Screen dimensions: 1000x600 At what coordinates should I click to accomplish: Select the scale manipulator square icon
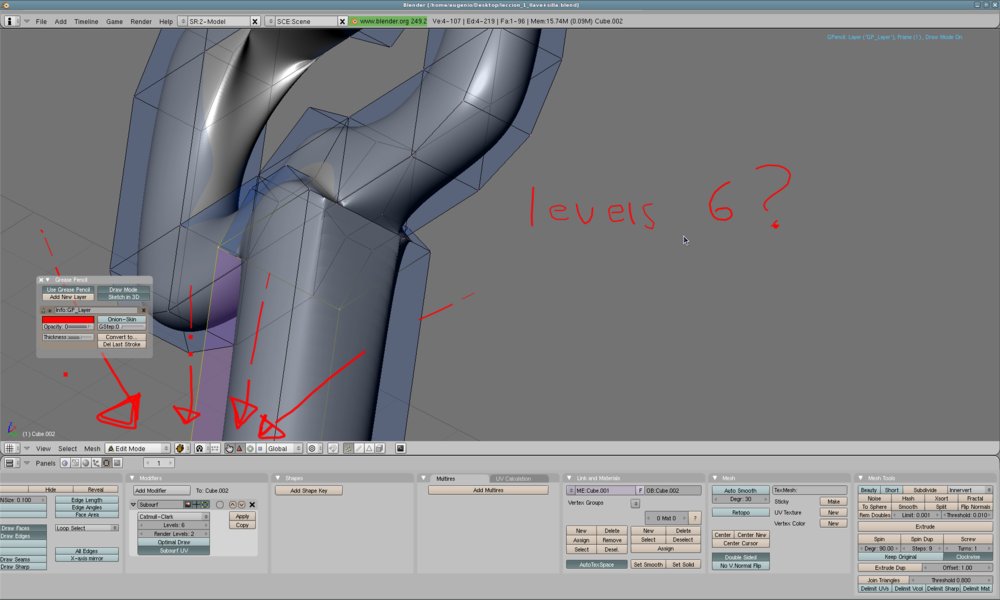pos(260,448)
